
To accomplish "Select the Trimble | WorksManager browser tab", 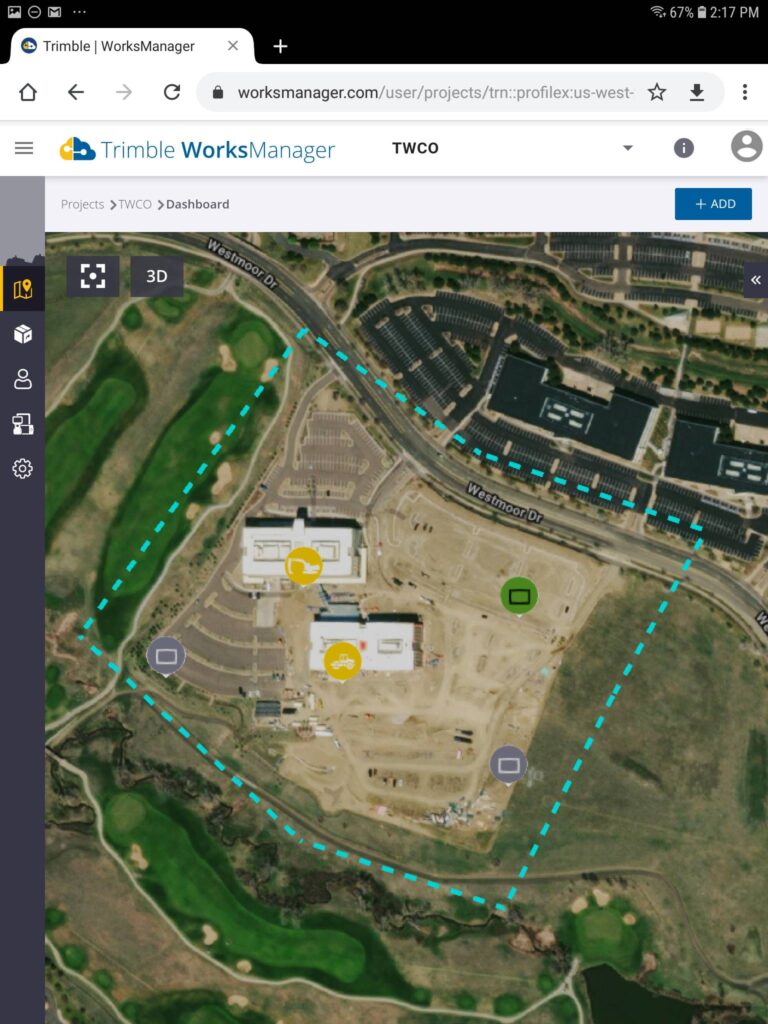I will pyautogui.click(x=127, y=46).
